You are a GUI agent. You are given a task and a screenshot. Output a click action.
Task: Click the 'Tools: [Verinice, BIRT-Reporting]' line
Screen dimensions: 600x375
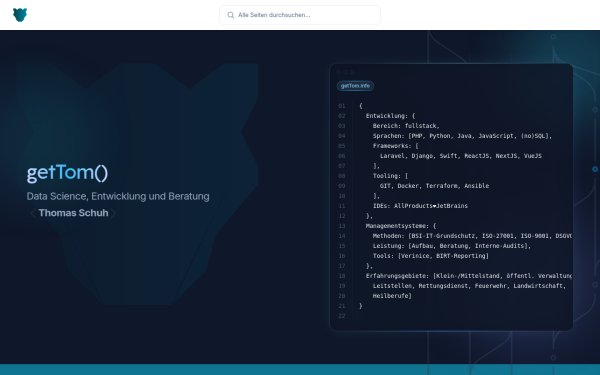(430, 256)
